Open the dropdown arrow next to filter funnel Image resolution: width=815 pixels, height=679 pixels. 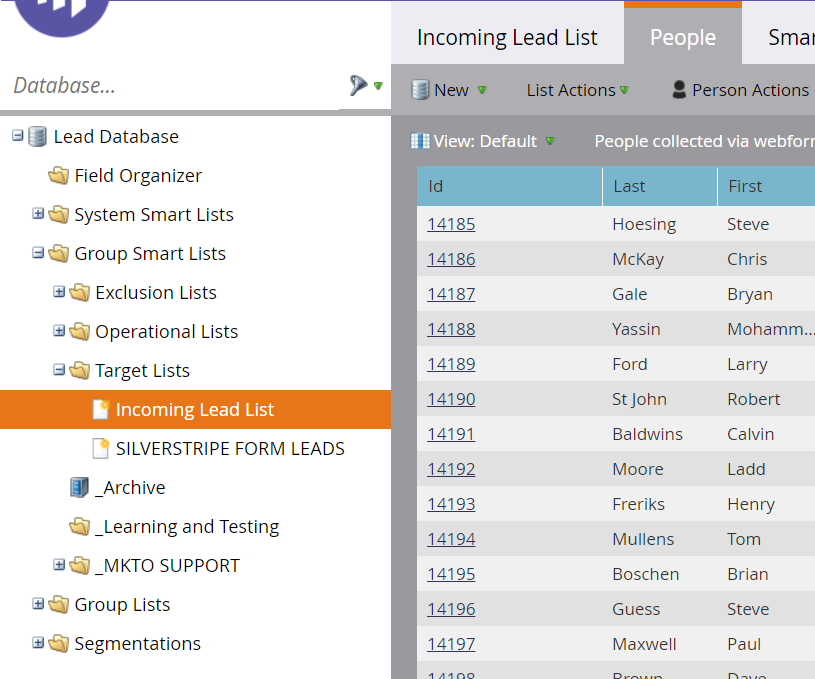click(x=378, y=86)
